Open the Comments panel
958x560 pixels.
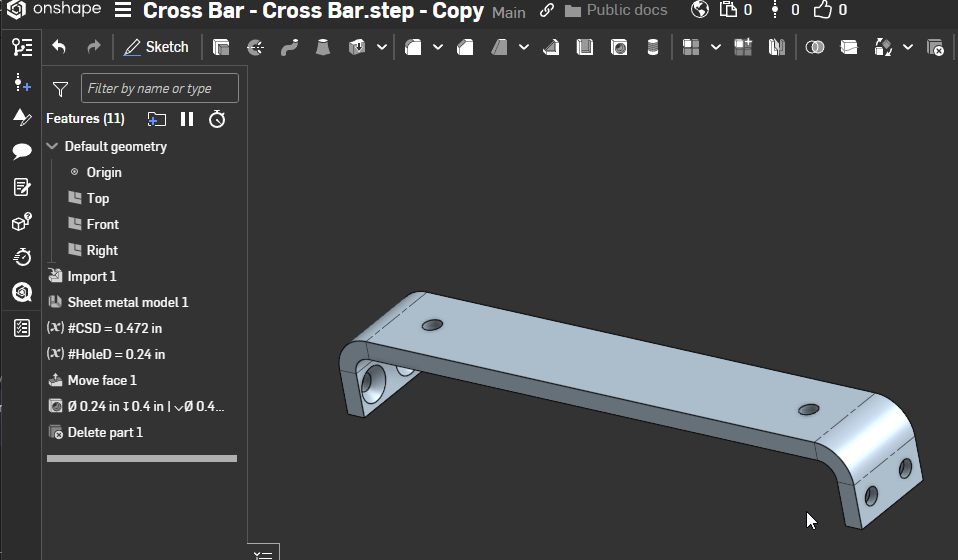click(x=22, y=151)
